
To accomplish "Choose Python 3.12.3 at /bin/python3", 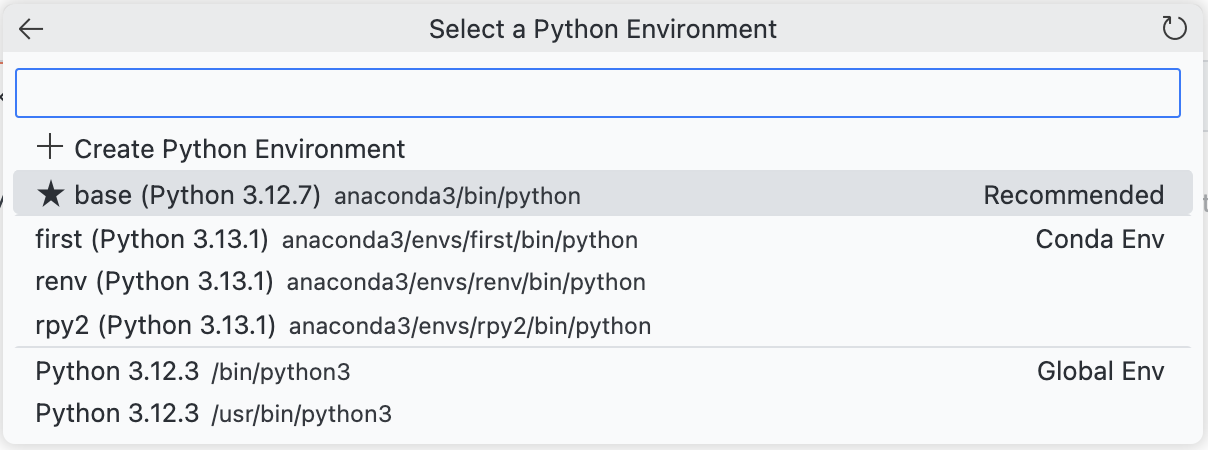I will point(117,372).
